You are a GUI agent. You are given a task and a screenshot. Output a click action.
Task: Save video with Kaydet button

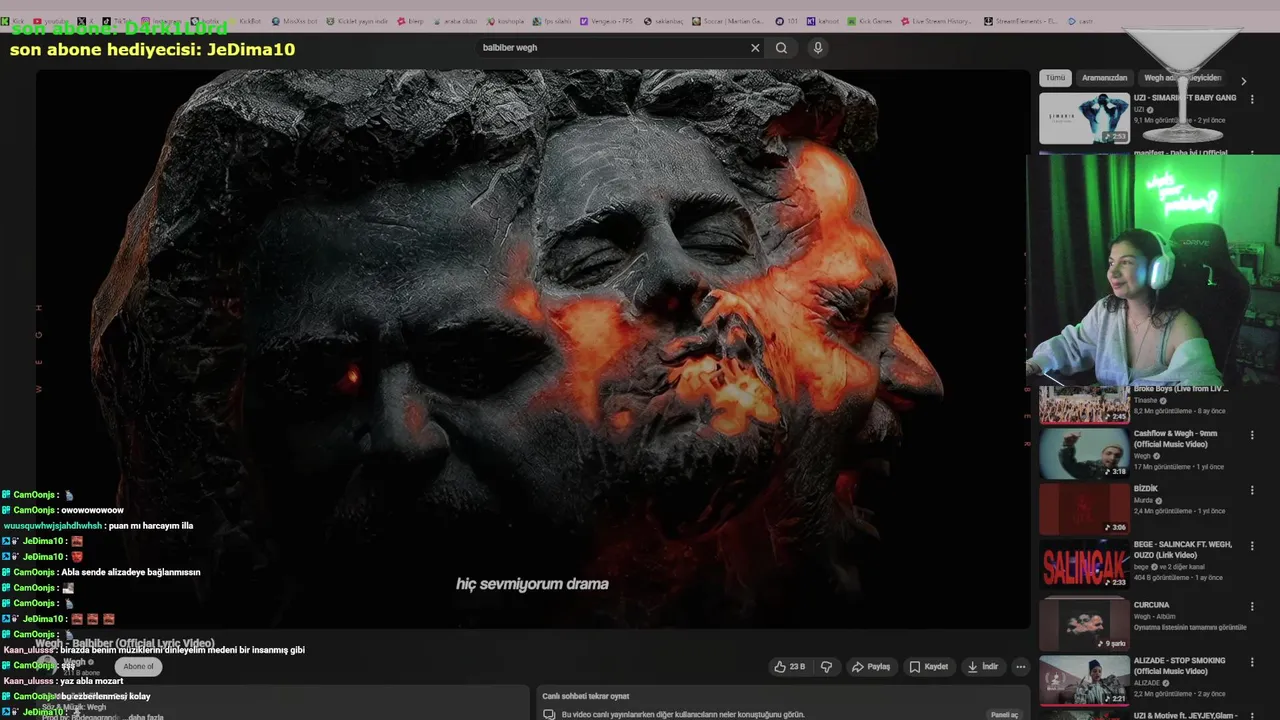click(x=928, y=667)
